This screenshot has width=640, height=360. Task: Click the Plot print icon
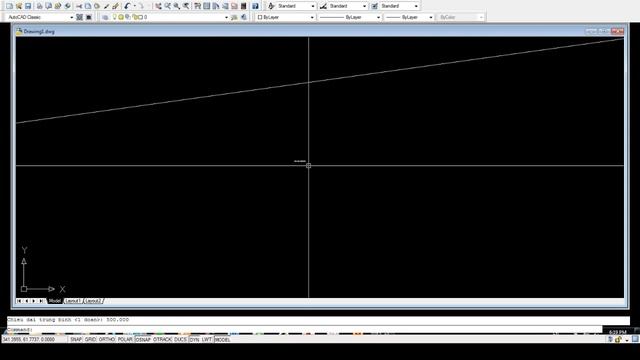click(40, 6)
